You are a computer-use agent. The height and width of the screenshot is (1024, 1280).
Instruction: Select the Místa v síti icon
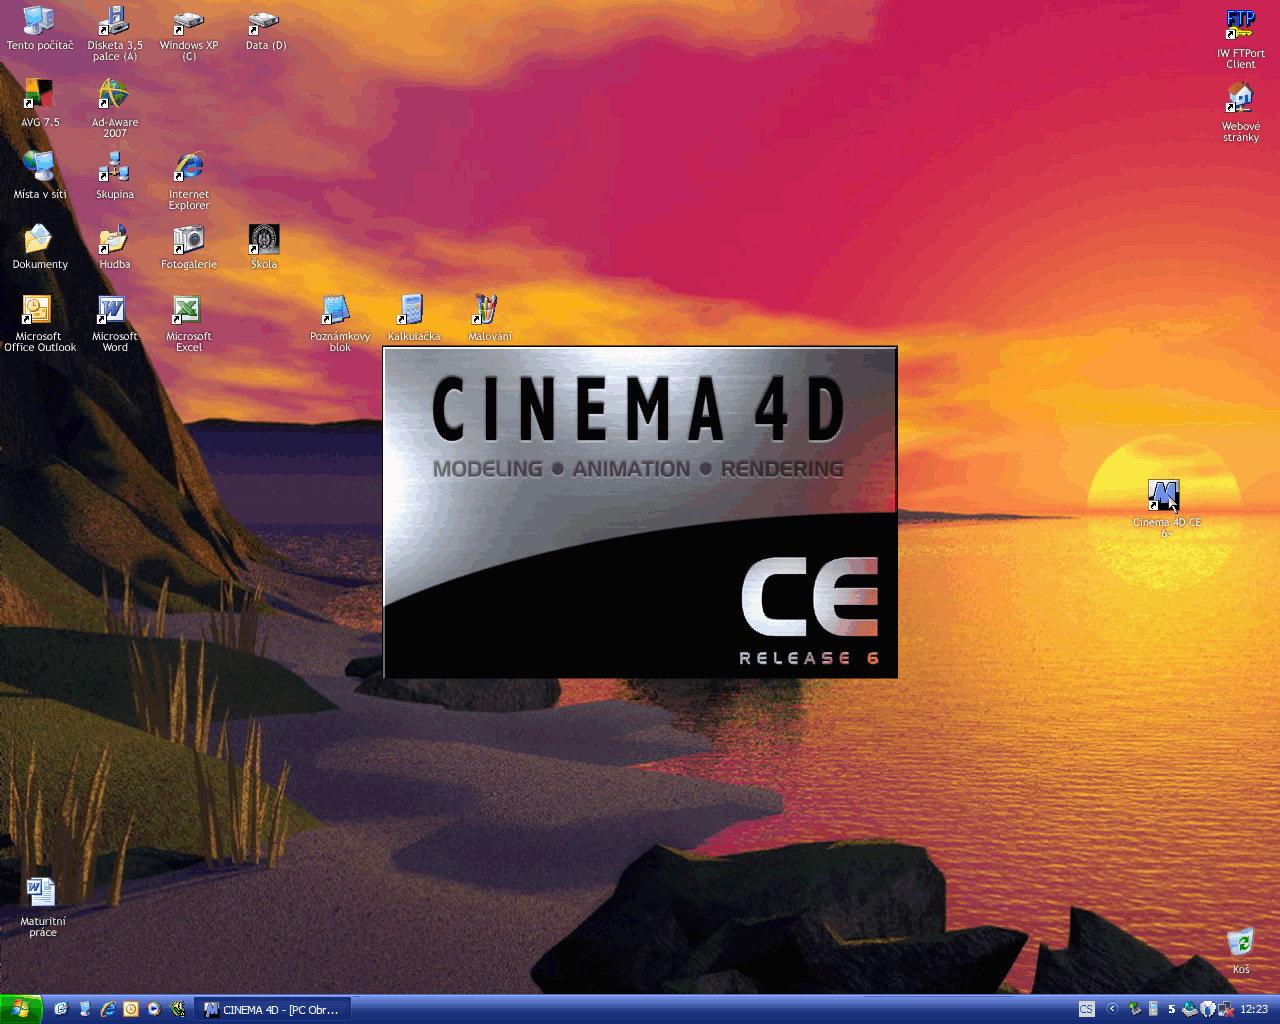(x=39, y=174)
